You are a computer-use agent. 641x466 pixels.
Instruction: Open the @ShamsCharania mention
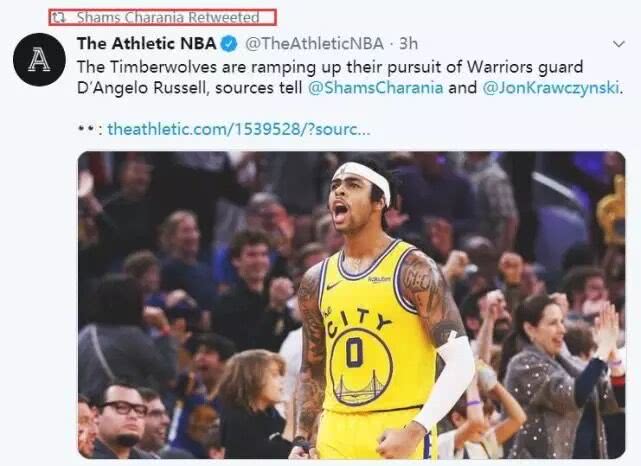375,88
